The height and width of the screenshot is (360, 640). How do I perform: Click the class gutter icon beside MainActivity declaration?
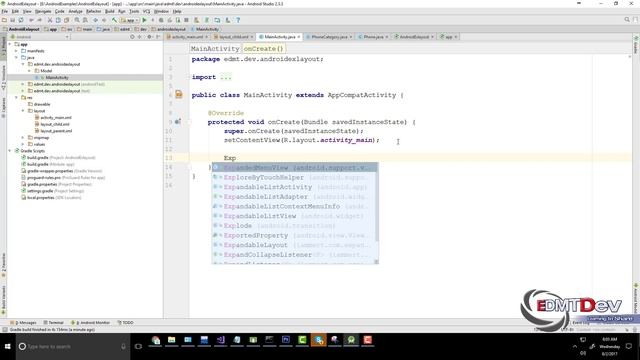click(179, 95)
